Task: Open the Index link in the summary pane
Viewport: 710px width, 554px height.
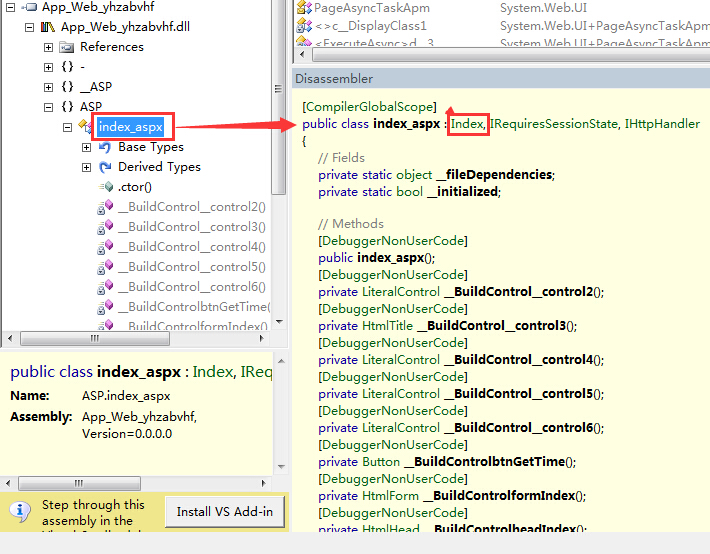Action: click(x=213, y=372)
